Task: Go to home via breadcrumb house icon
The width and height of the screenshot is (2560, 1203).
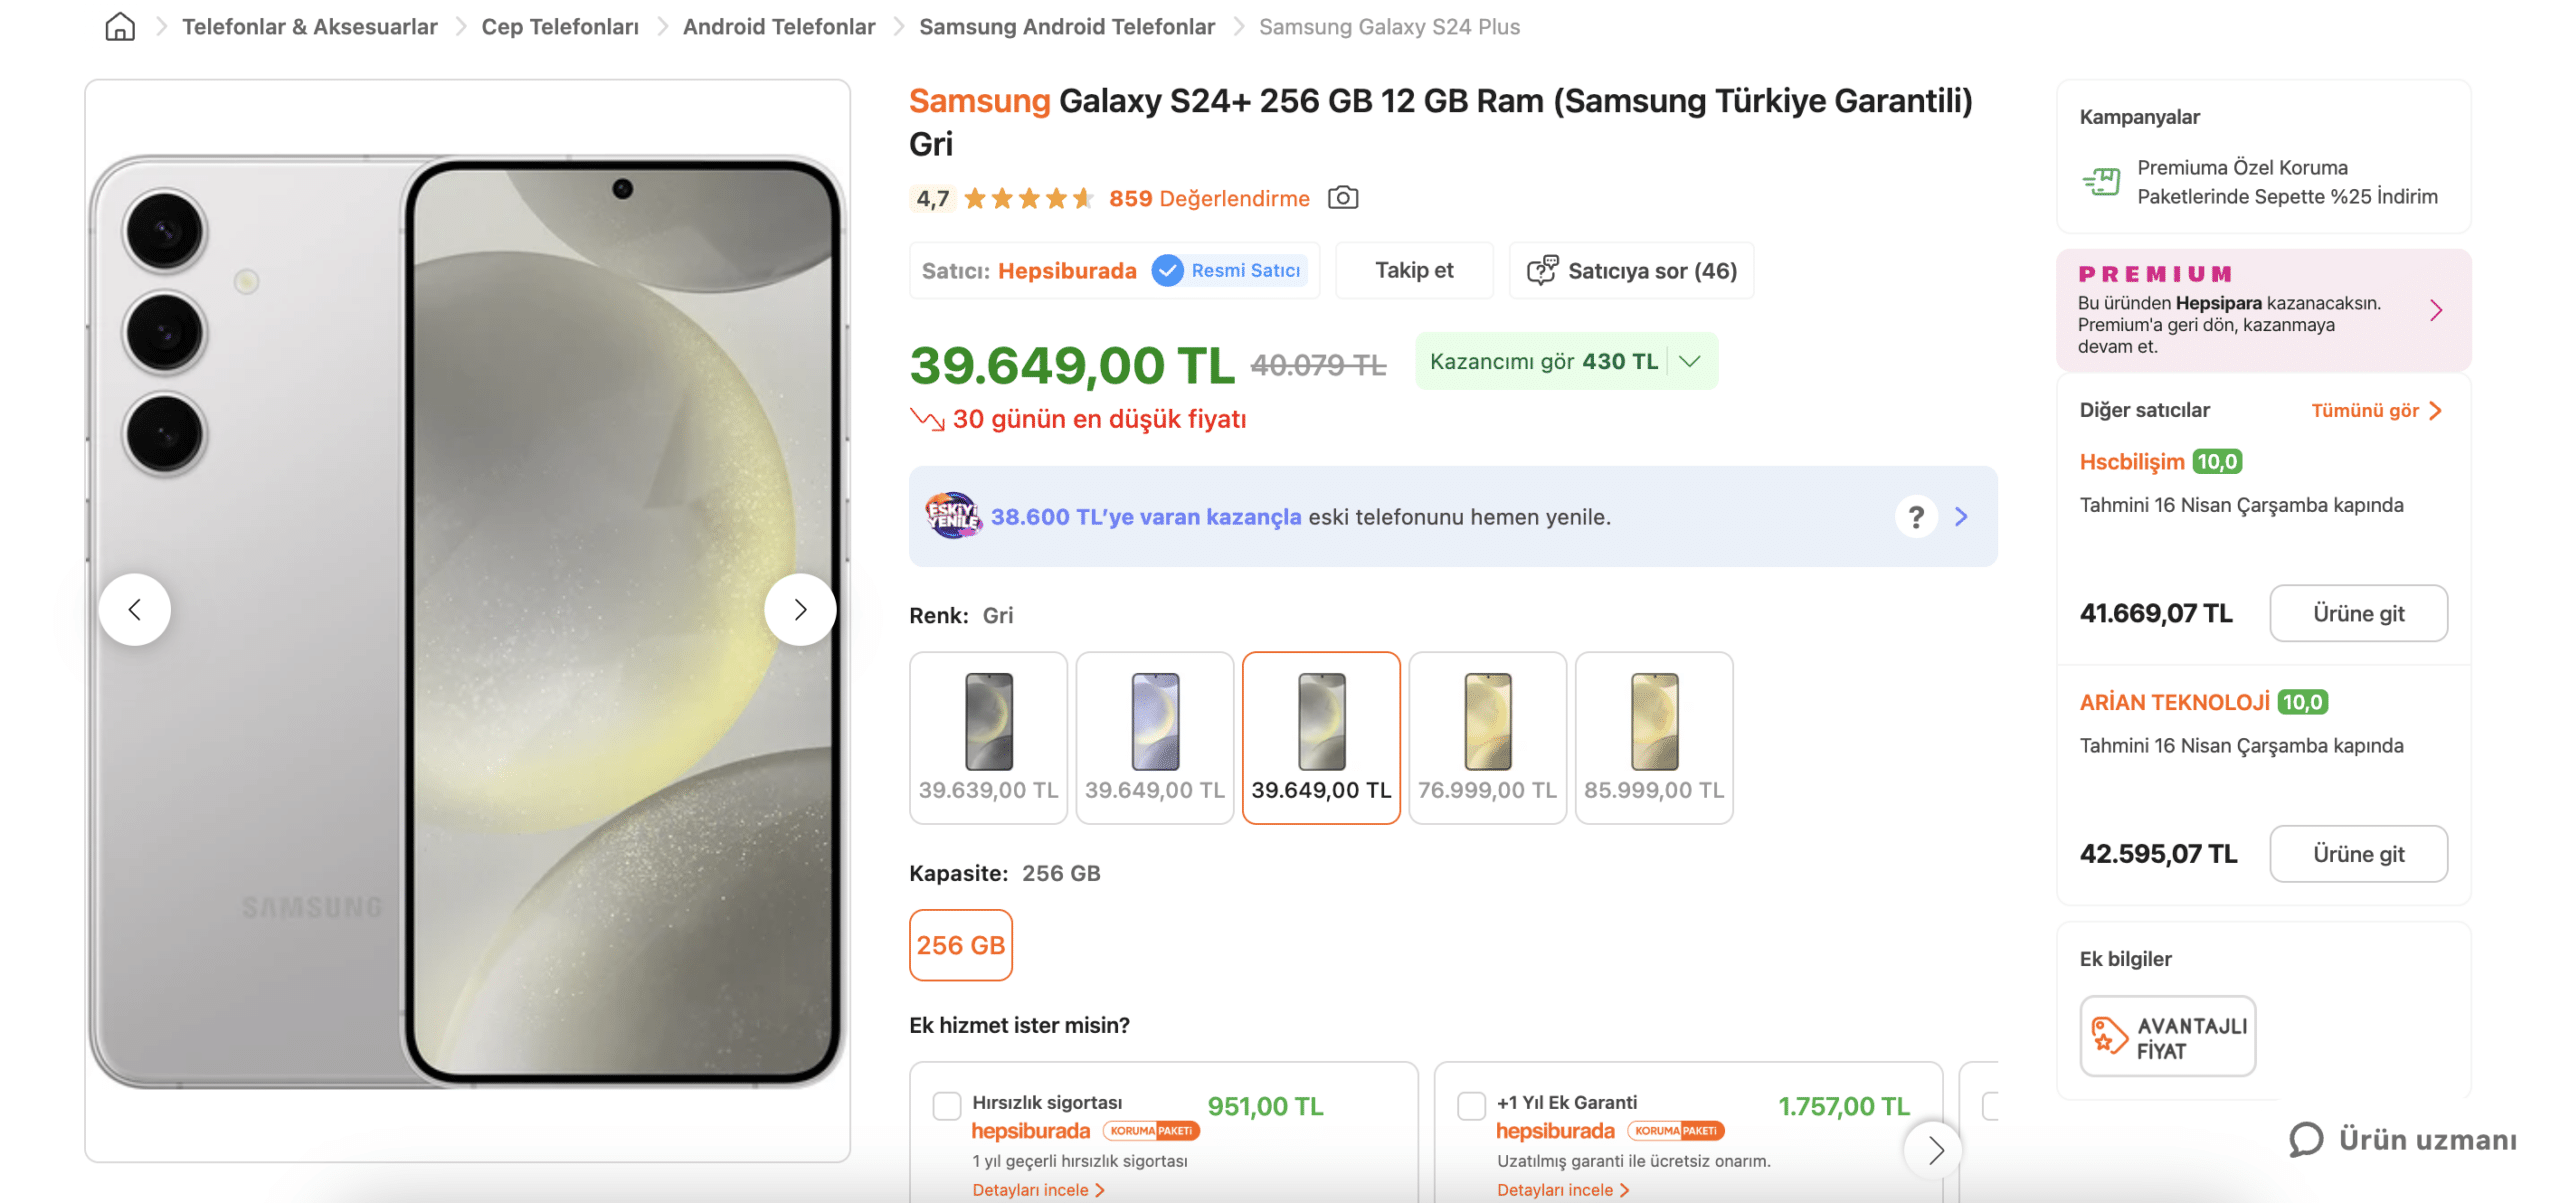Action: point(120,27)
